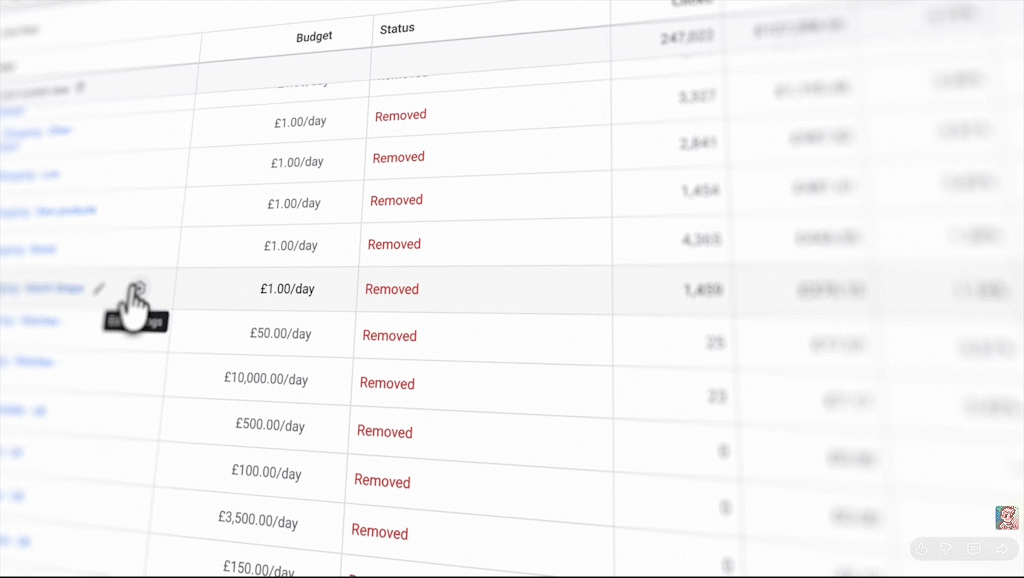Click Removed status in the £3,500.00/day row

click(379, 532)
